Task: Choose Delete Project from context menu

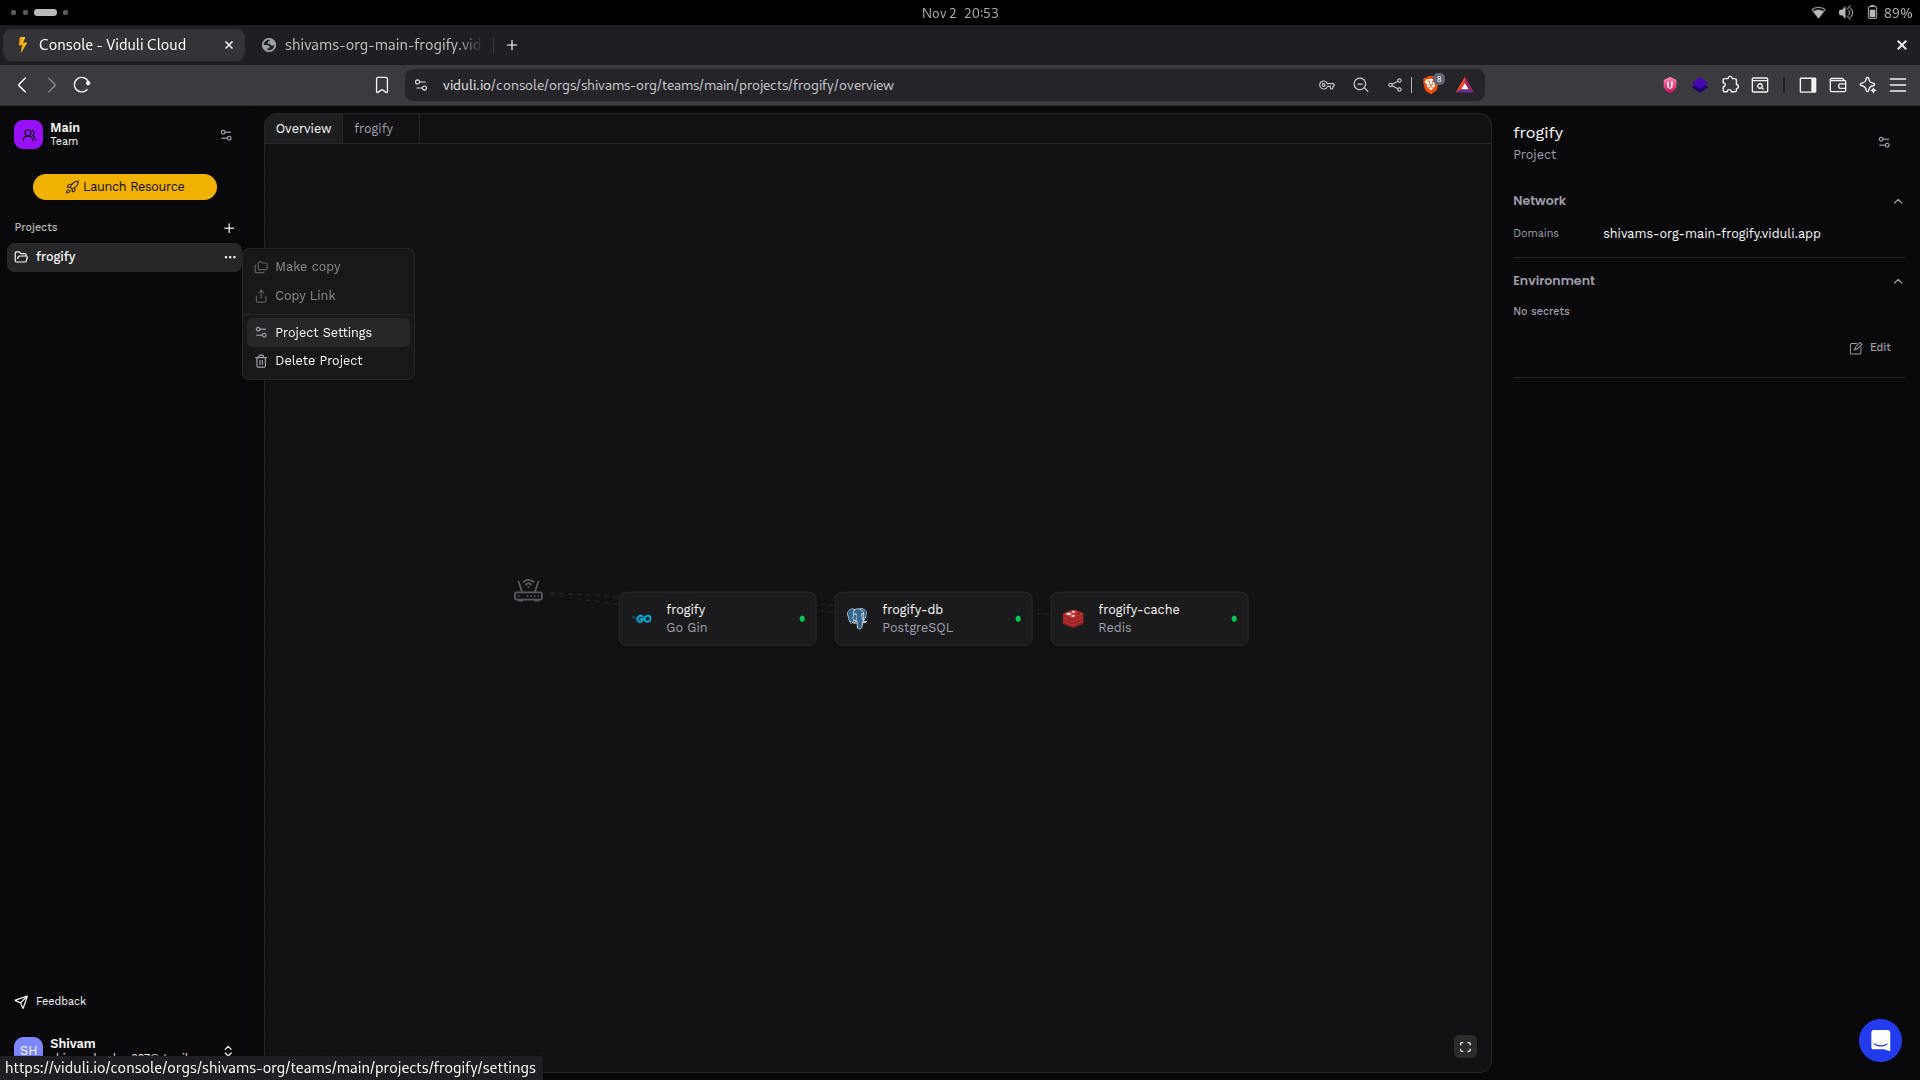Action: [x=318, y=361]
